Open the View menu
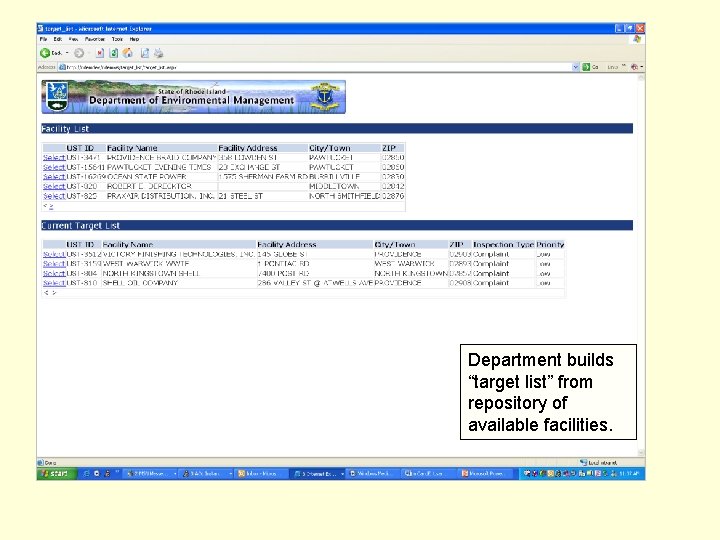The width and height of the screenshot is (720, 540). (73, 39)
